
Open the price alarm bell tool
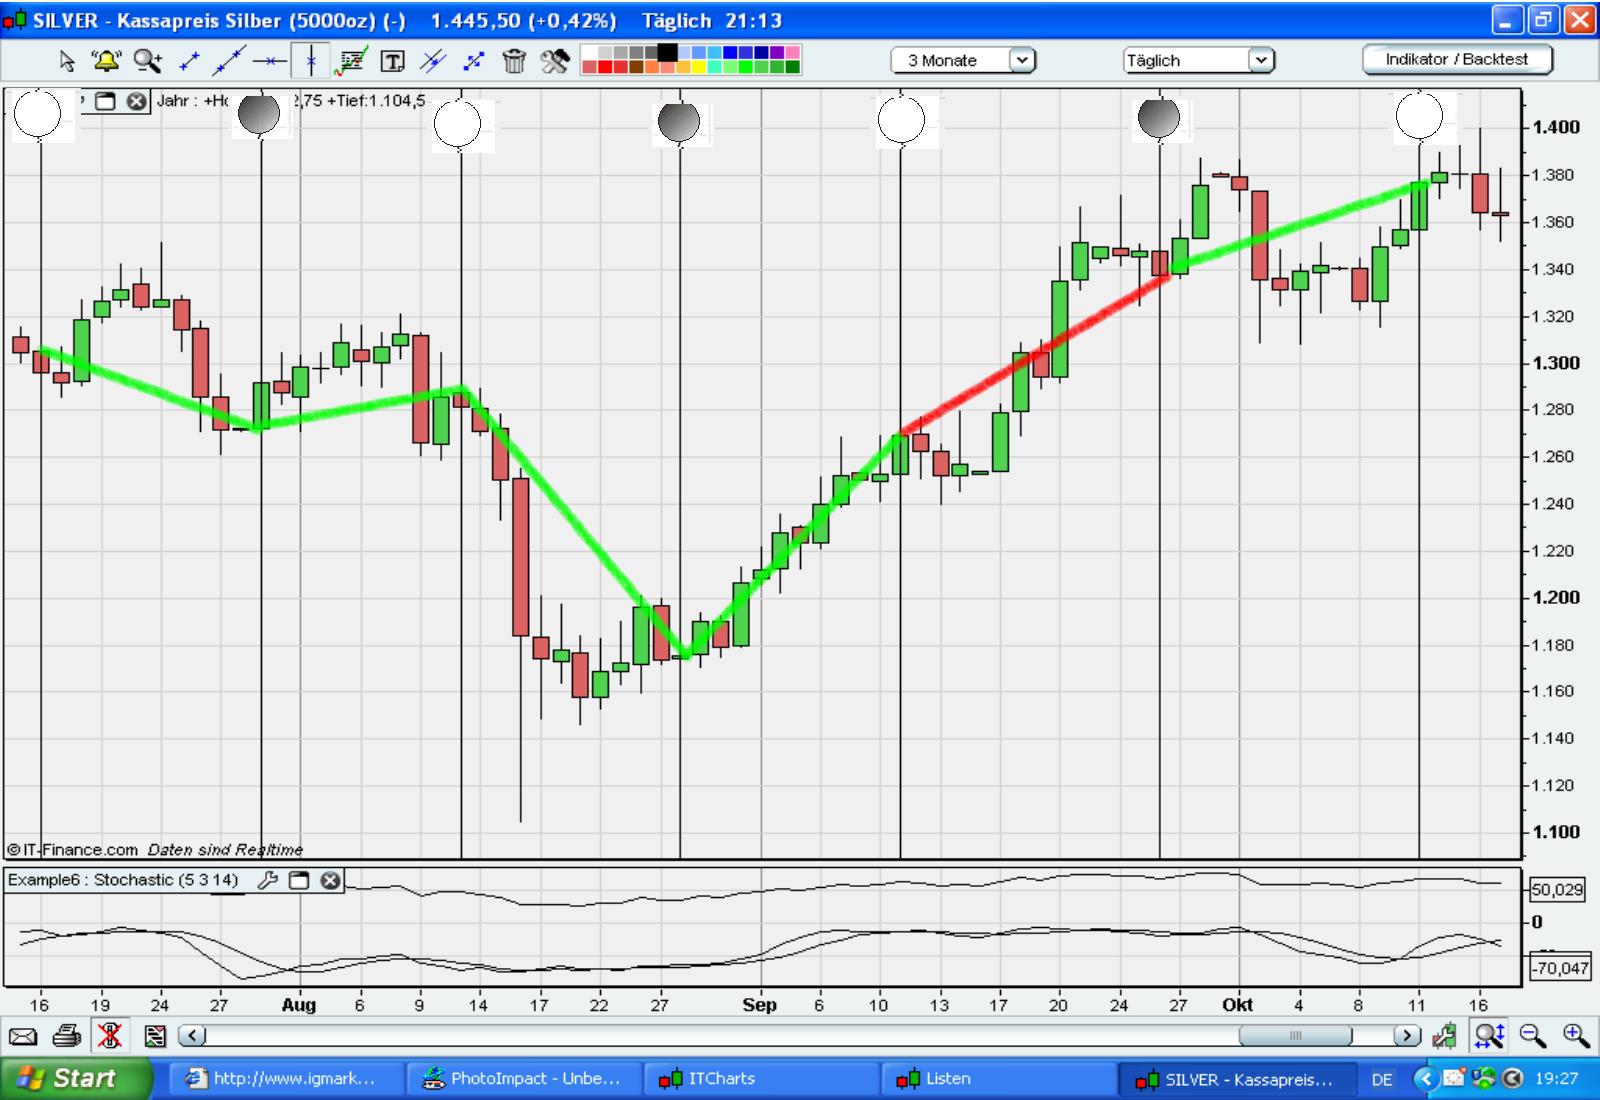(x=106, y=61)
